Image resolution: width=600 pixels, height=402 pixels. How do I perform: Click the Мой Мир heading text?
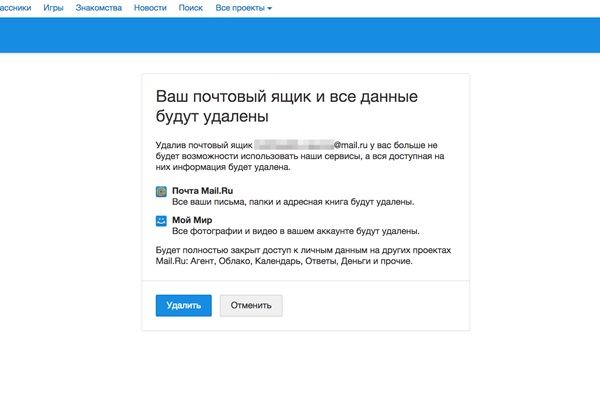(192, 220)
